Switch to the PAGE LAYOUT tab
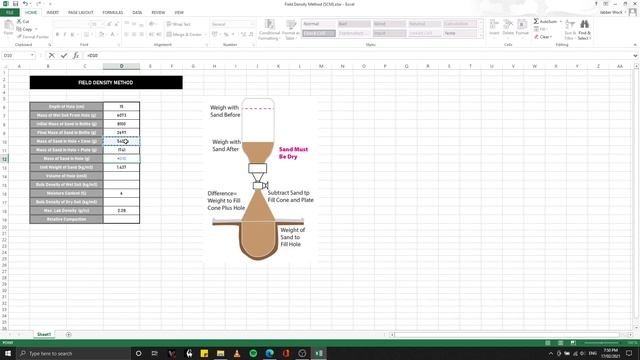 (81, 13)
